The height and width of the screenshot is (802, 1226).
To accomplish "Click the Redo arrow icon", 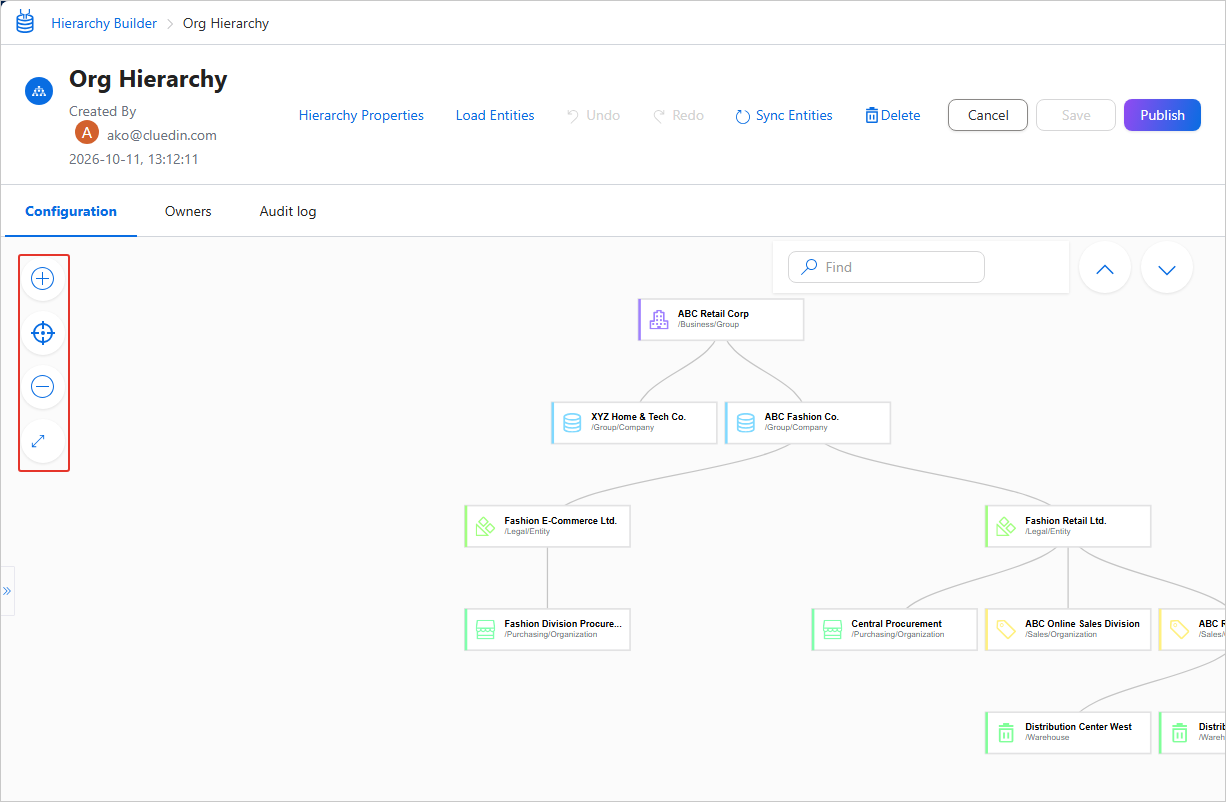I will point(659,116).
